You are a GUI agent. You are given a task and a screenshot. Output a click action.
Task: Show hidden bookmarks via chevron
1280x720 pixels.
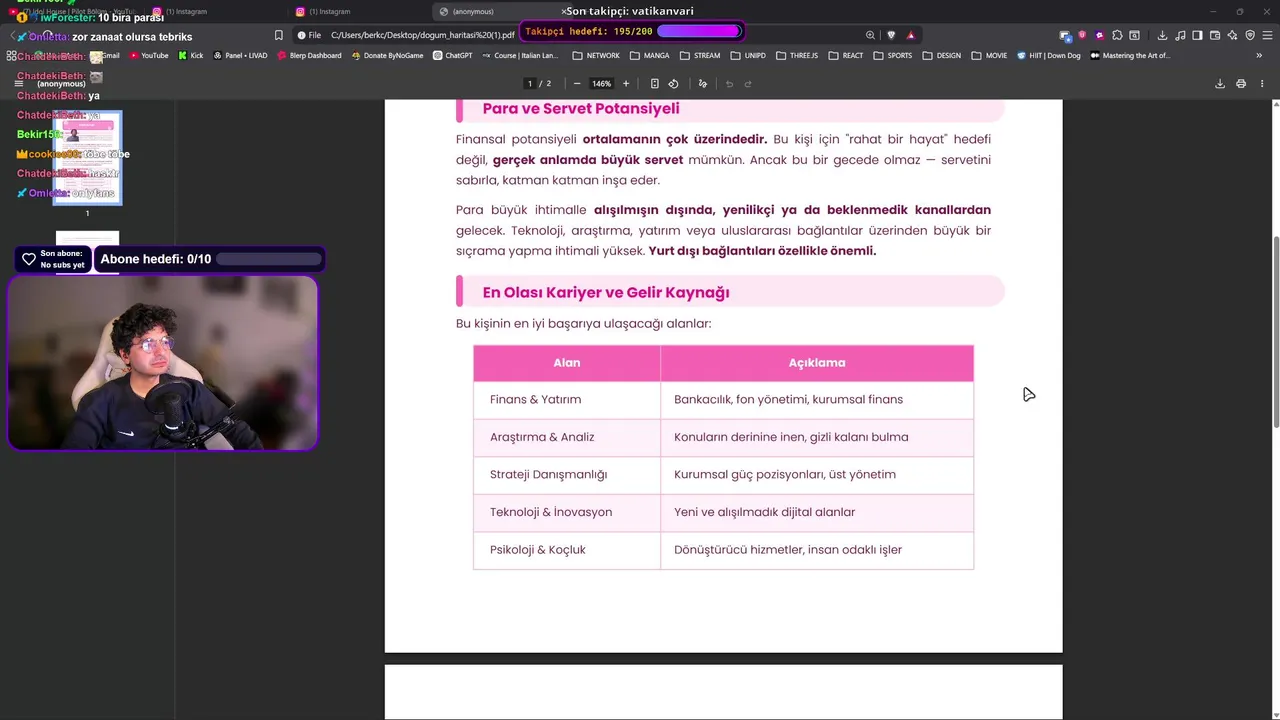coord(1259,56)
